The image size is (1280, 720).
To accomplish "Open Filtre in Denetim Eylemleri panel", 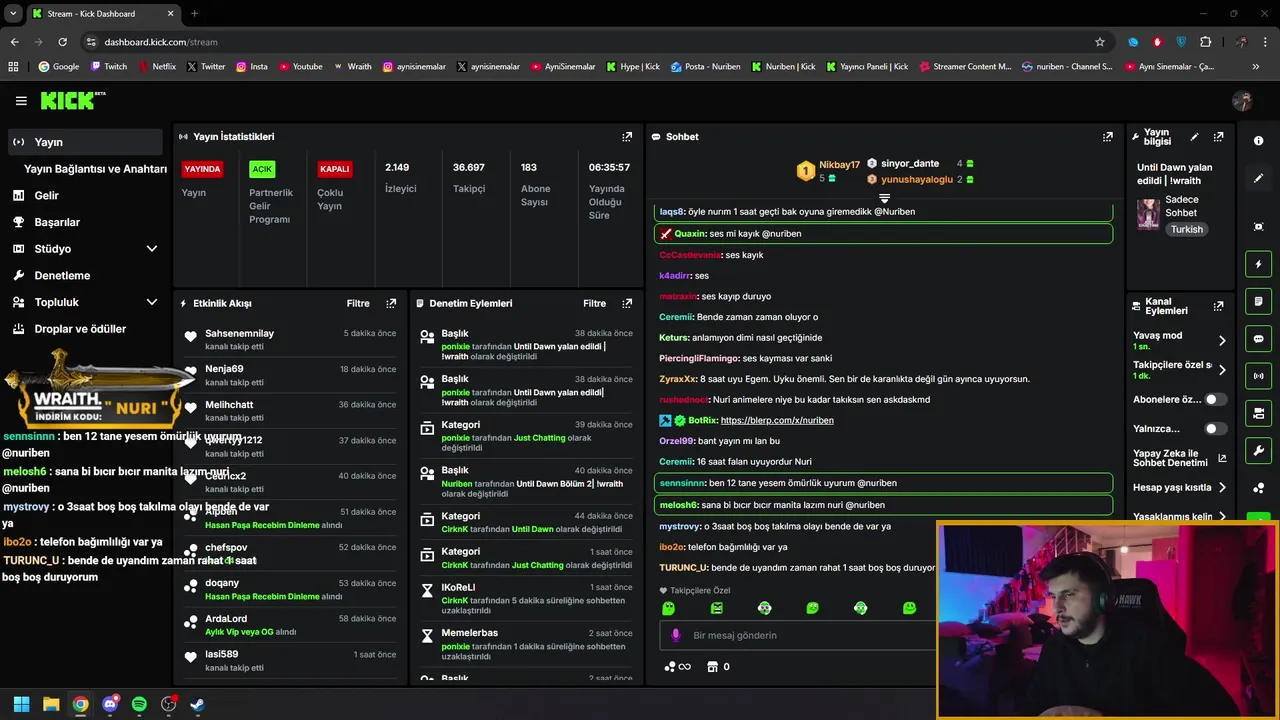I will pos(594,303).
